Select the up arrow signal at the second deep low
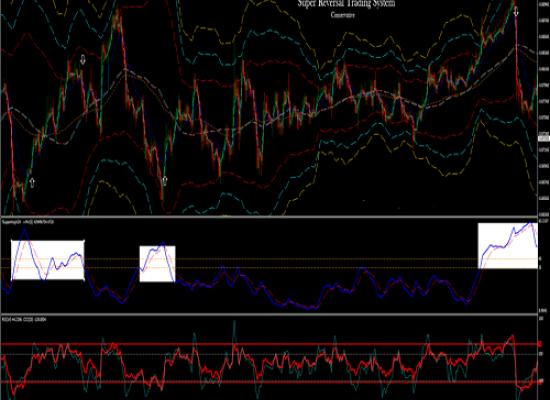Viewport: 550px width, 400px height. (x=165, y=181)
